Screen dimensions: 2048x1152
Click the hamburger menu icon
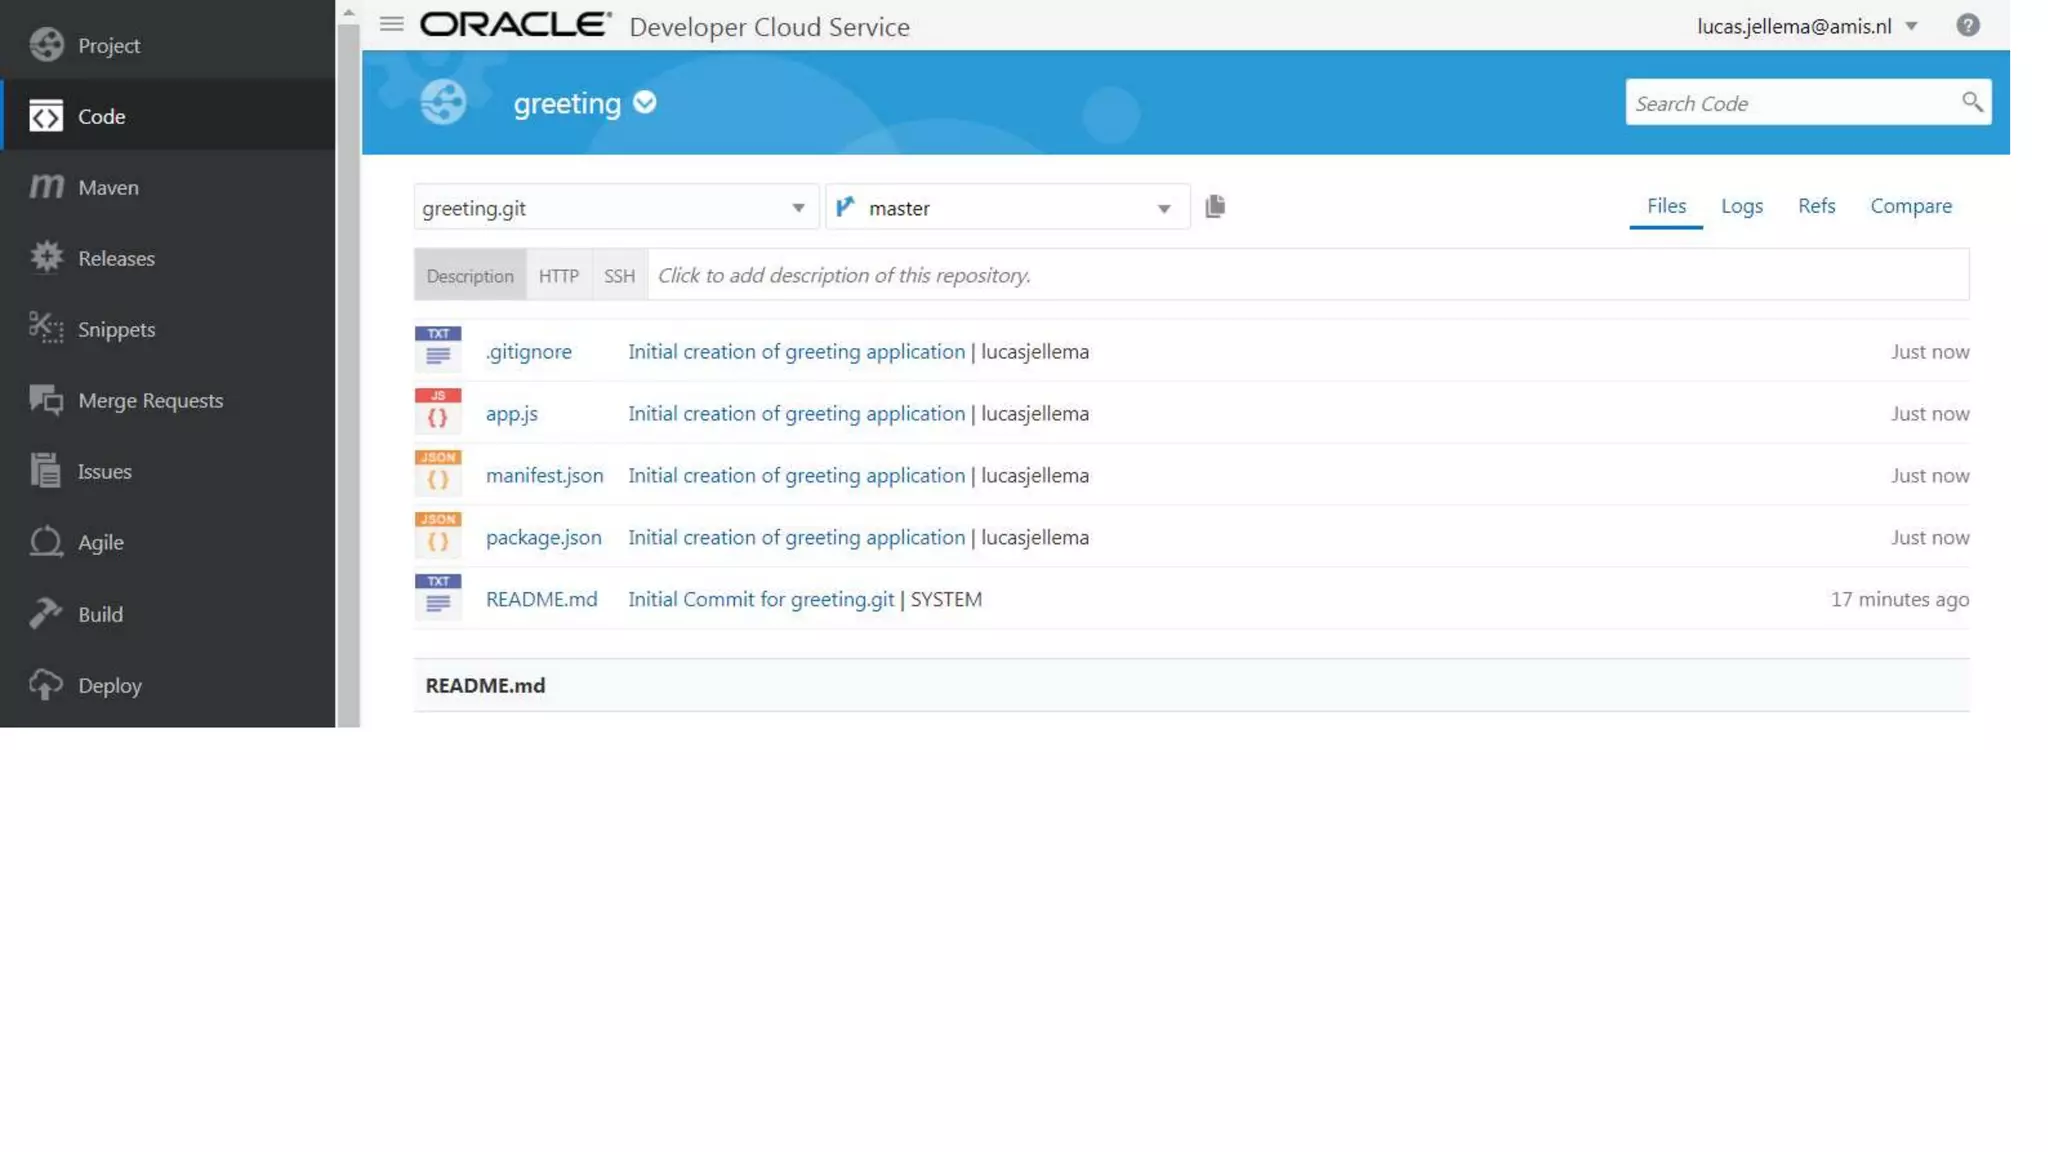tap(391, 24)
